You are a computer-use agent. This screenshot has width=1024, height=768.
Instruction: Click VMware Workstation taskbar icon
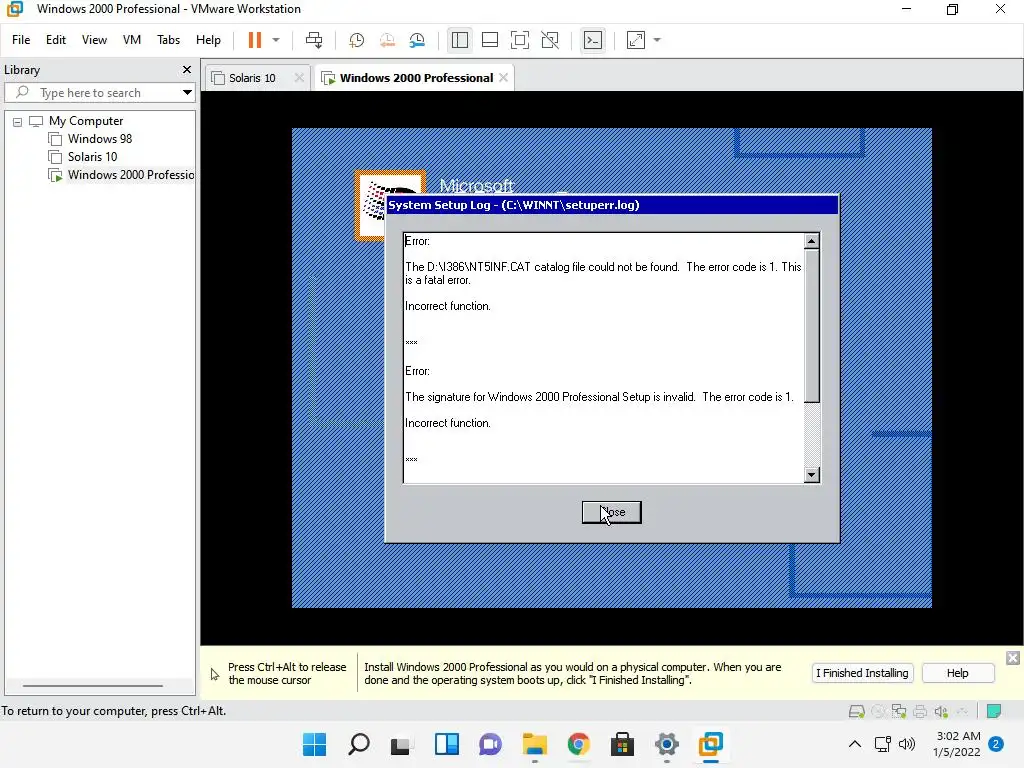pos(711,744)
